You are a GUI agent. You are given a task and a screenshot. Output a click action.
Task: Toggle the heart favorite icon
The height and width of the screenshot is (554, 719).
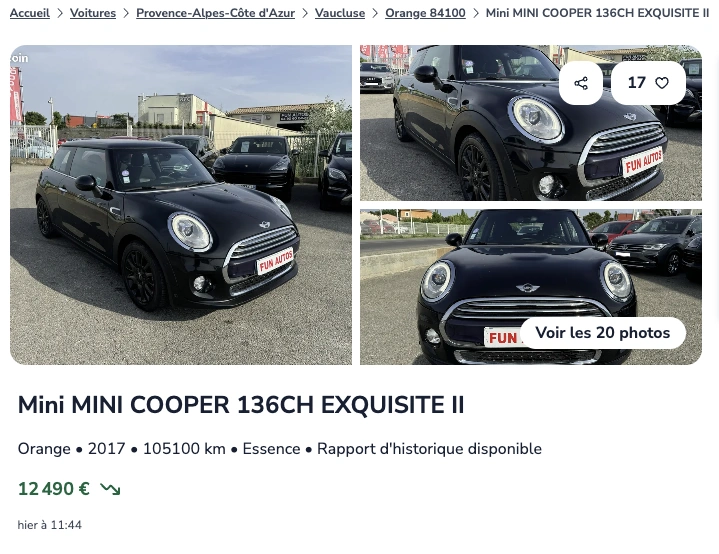661,83
